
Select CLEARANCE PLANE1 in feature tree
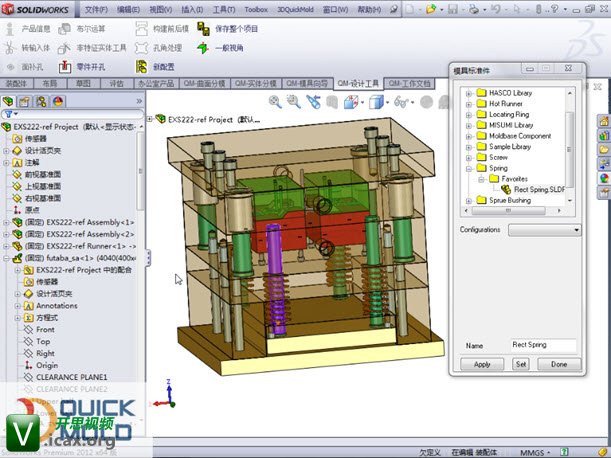pyautogui.click(x=71, y=377)
